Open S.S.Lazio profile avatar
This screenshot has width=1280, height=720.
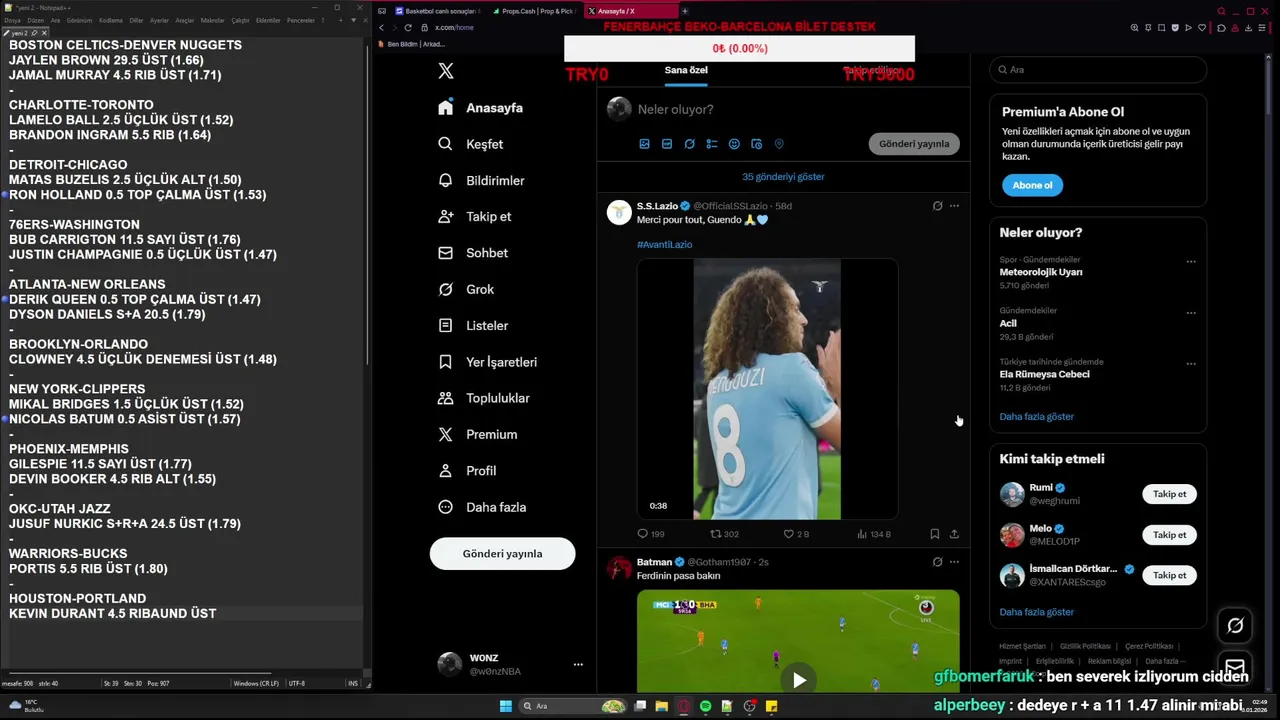pyautogui.click(x=619, y=211)
